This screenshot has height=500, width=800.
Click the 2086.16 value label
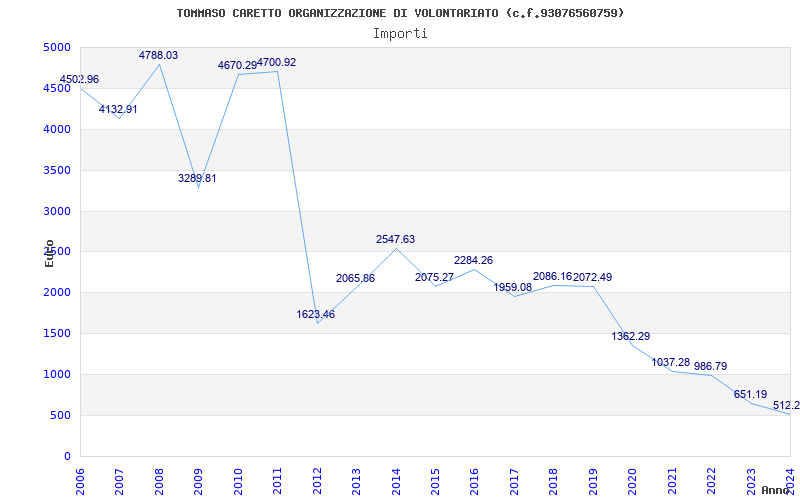(553, 277)
